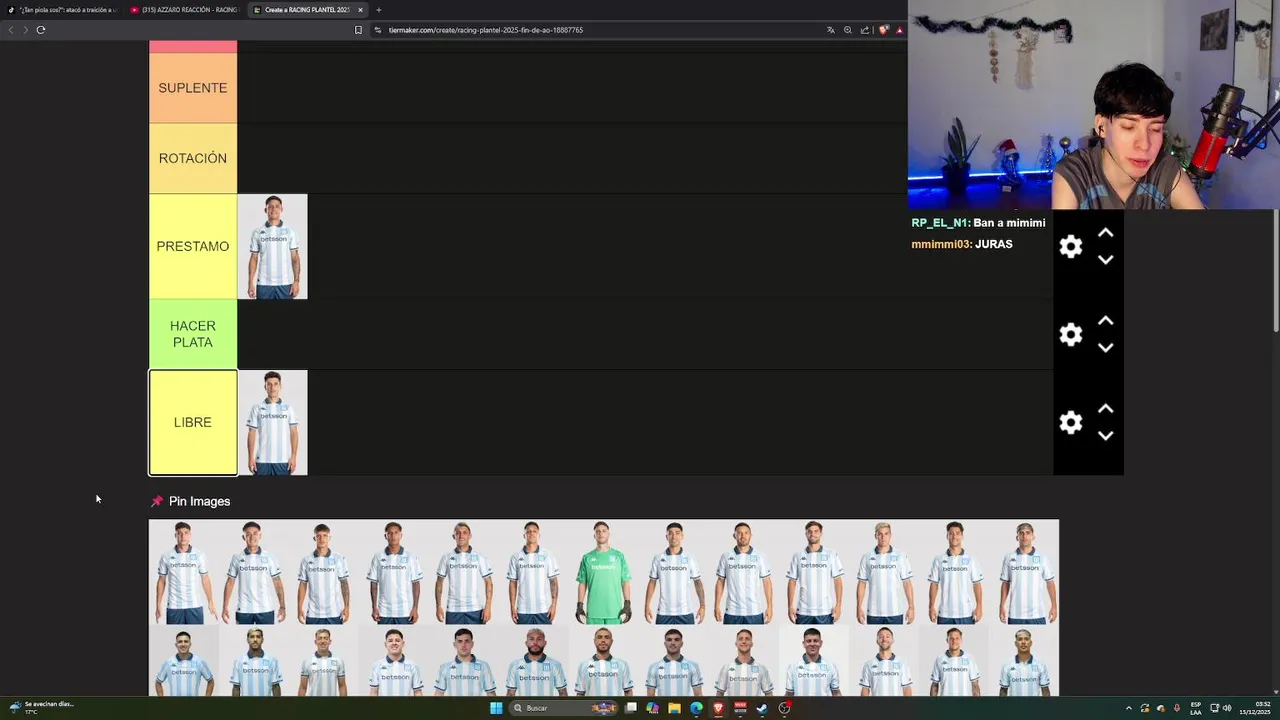Bookmark this page with the bookmark icon
The width and height of the screenshot is (1280, 720).
tap(358, 30)
